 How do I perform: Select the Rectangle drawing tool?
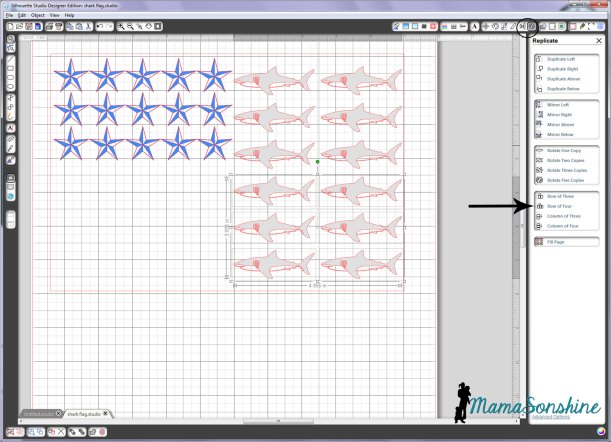[11, 69]
